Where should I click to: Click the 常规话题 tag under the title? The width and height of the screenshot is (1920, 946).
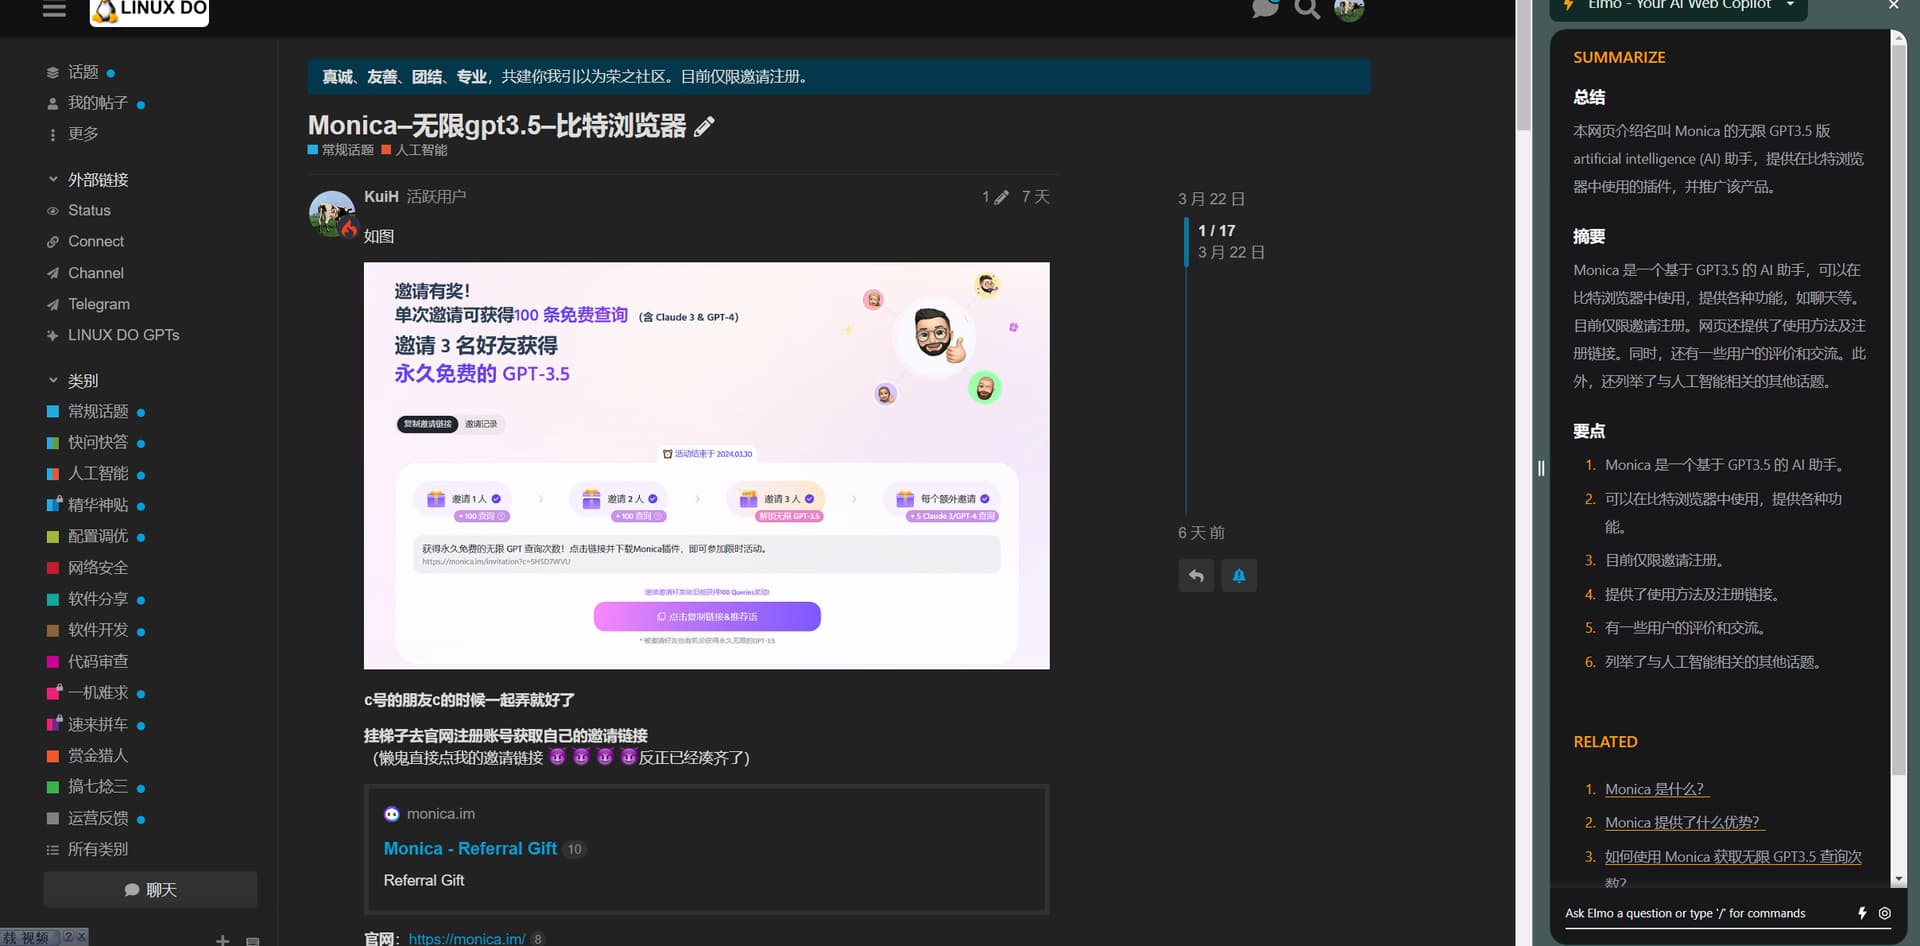pyautogui.click(x=341, y=150)
